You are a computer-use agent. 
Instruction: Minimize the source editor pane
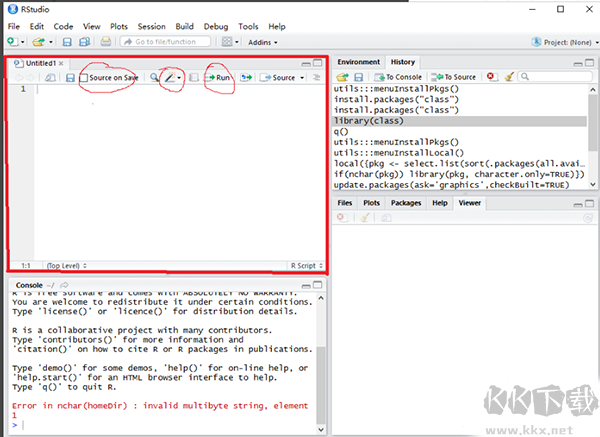[x=306, y=64]
